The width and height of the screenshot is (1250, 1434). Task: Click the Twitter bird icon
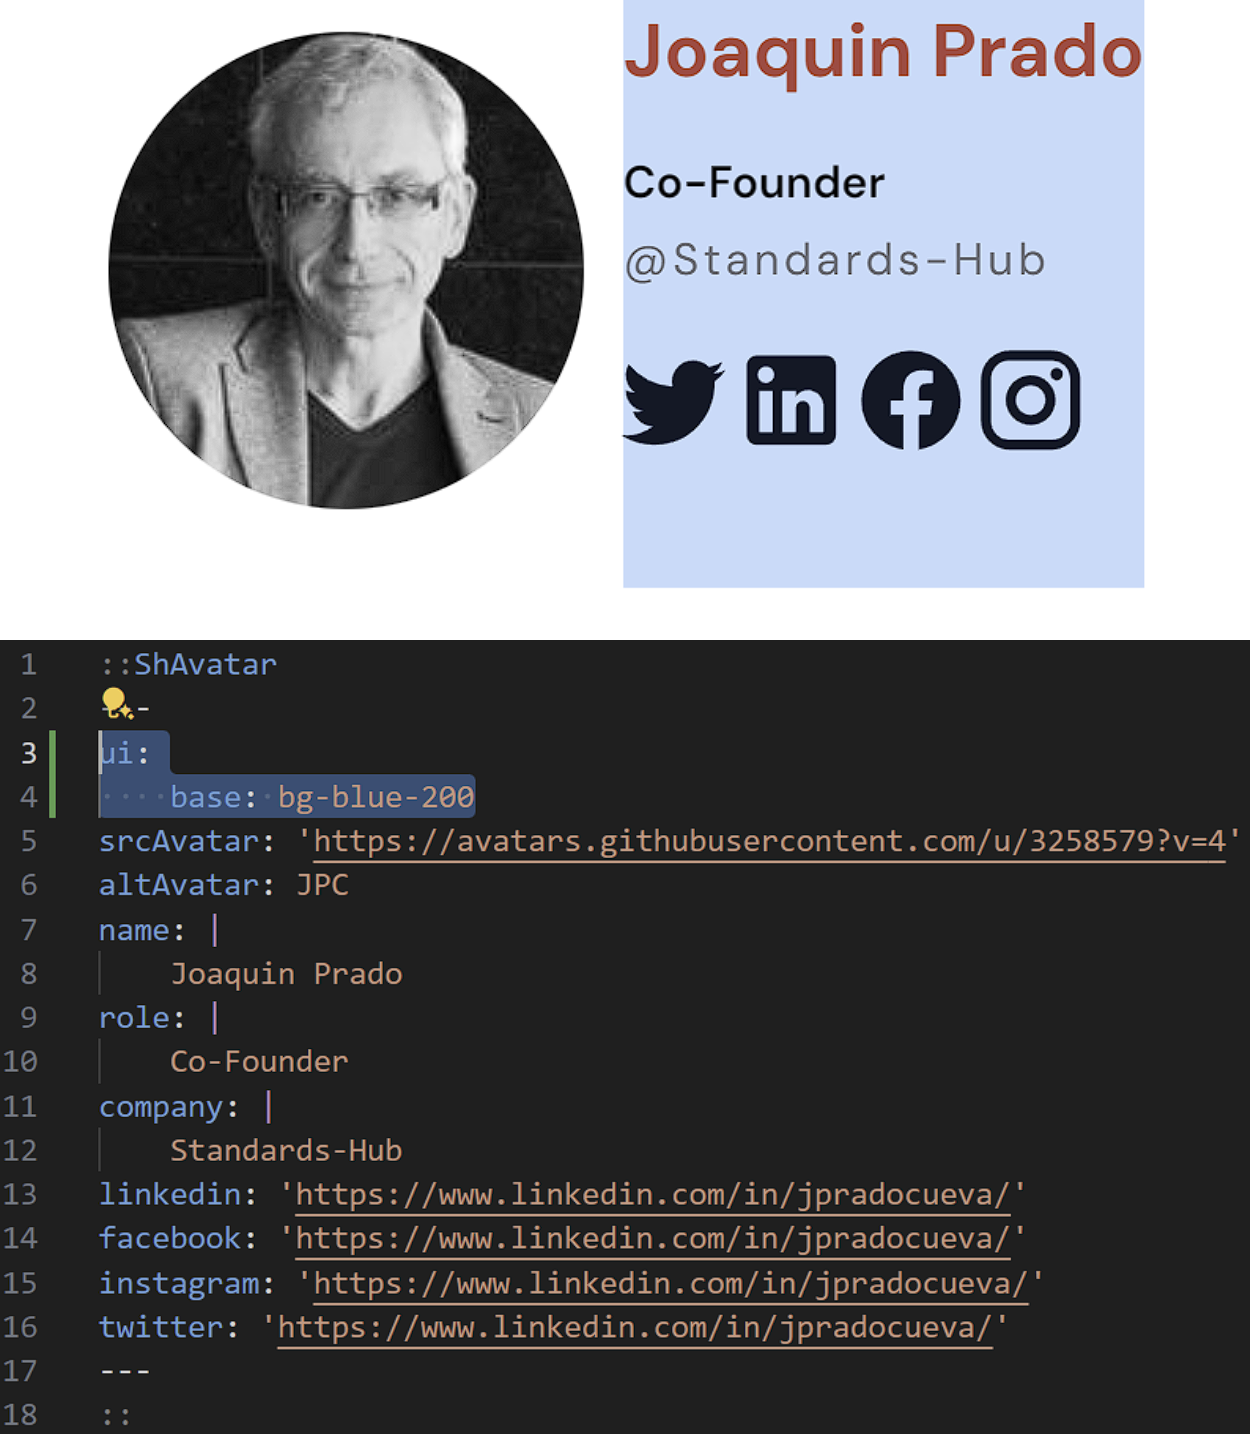(x=674, y=401)
